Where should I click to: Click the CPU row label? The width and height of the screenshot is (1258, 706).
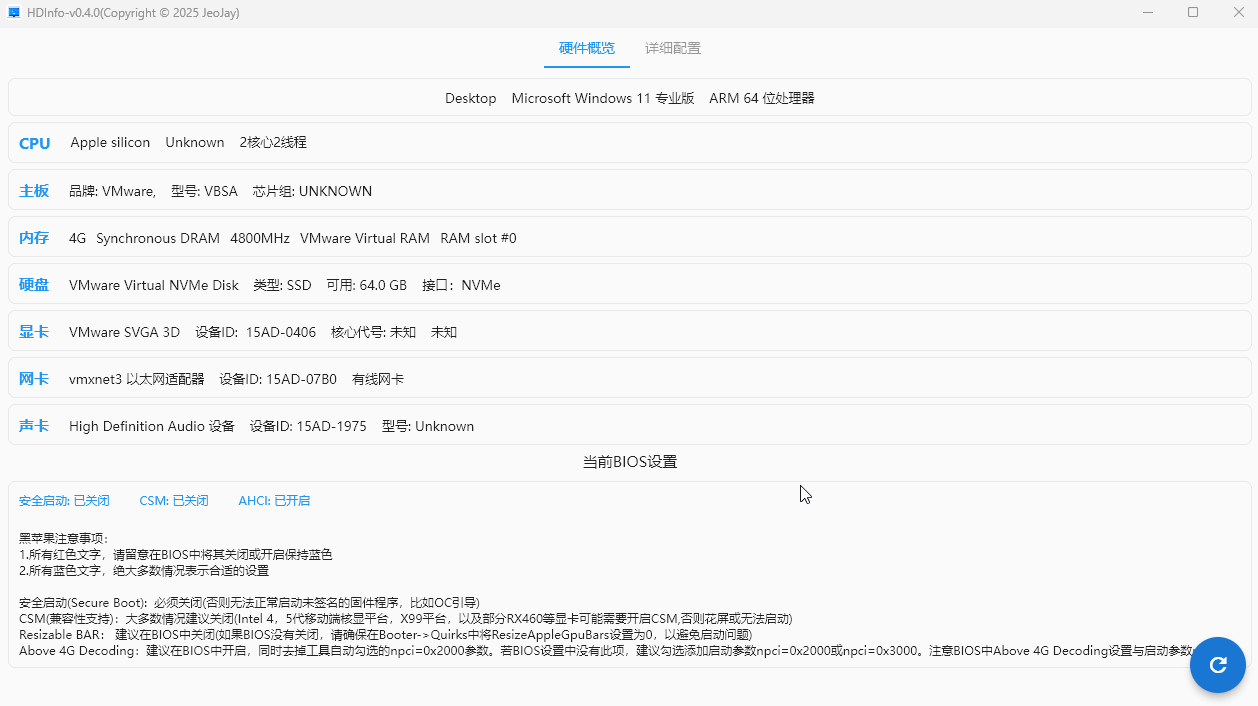click(34, 143)
